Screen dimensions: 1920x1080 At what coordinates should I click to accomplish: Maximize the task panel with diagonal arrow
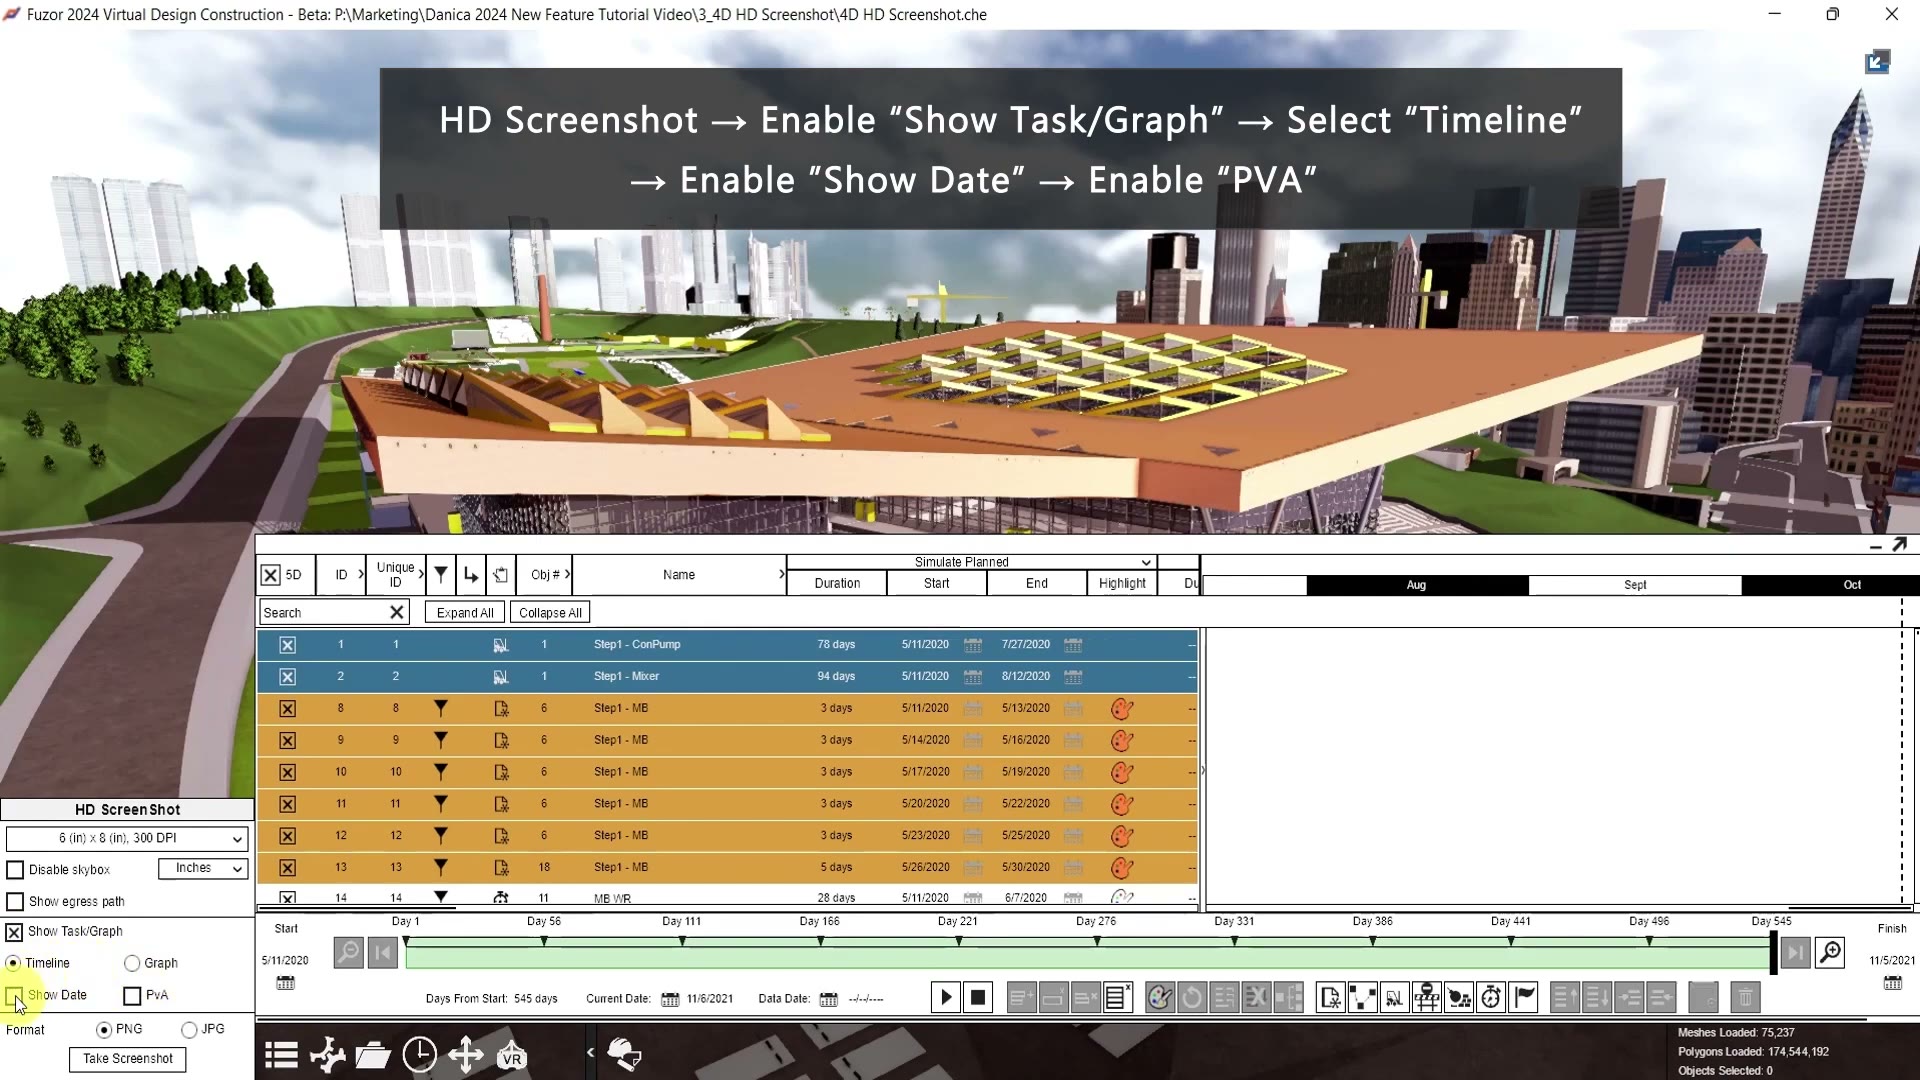[x=1899, y=544]
